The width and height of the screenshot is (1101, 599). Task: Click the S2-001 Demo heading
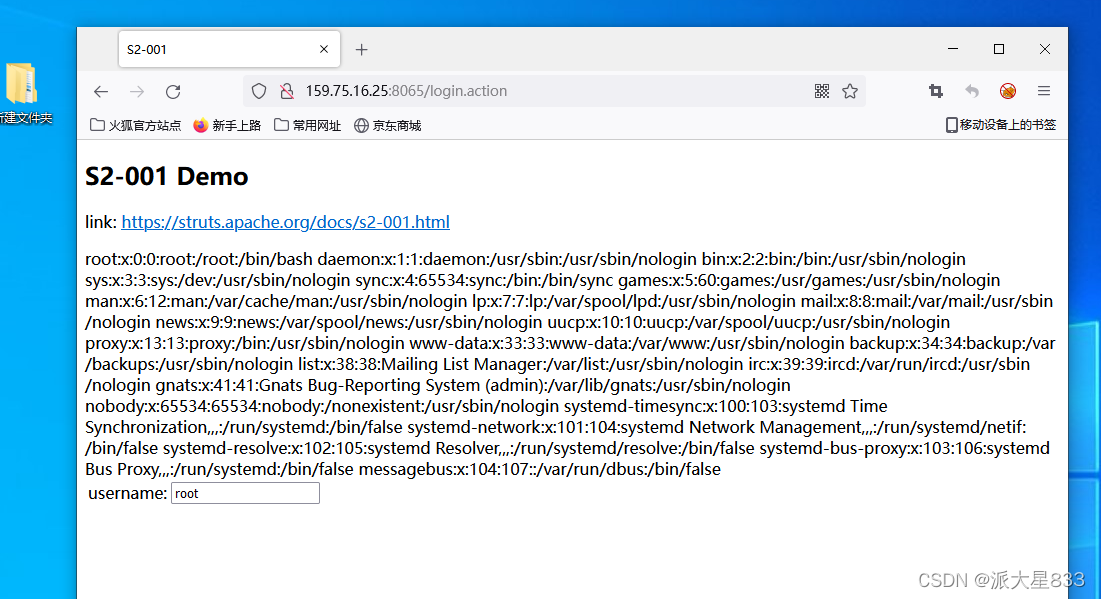(166, 176)
